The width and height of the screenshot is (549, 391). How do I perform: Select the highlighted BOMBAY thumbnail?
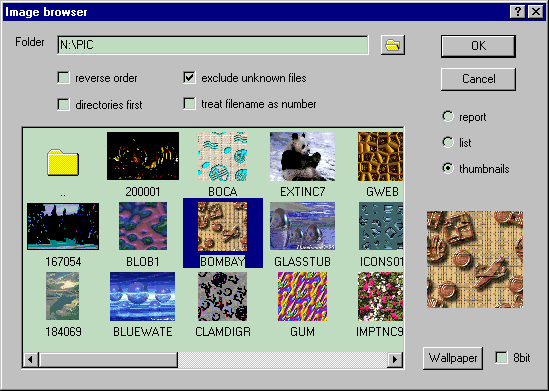tap(222, 226)
